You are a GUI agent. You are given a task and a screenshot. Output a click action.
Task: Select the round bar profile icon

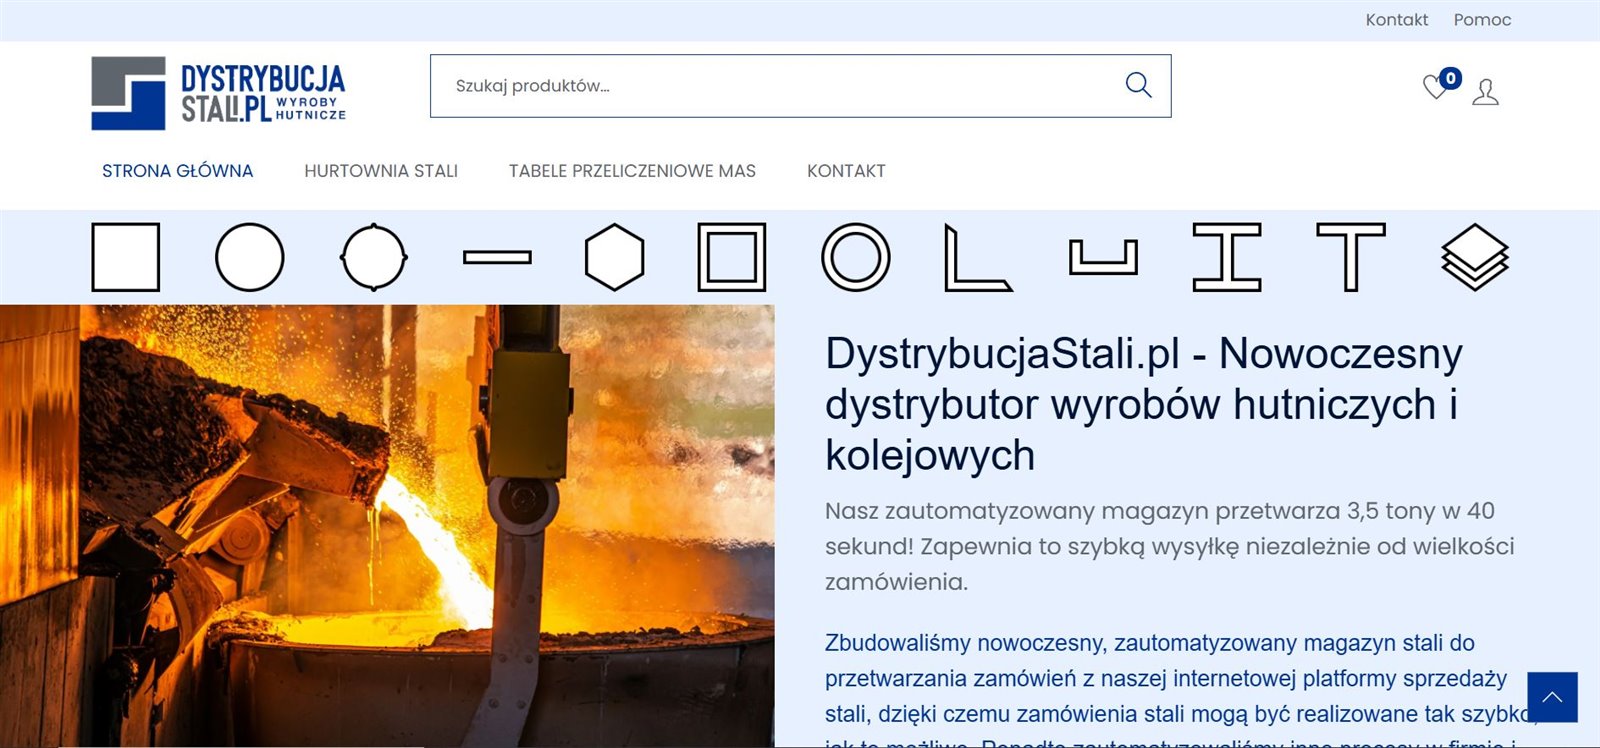[x=249, y=257]
